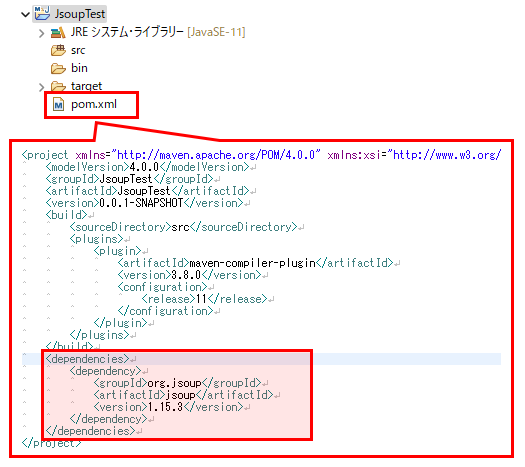The image size is (525, 467).
Task: Select the pom.xml file label
Action: 94,104
